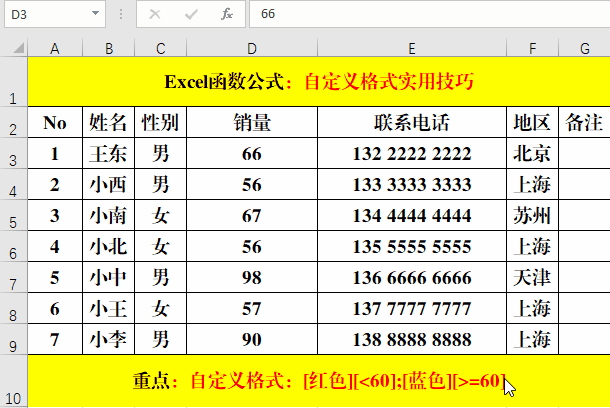
Task: Click the '联系电话' header cell
Action: pyautogui.click(x=412, y=122)
